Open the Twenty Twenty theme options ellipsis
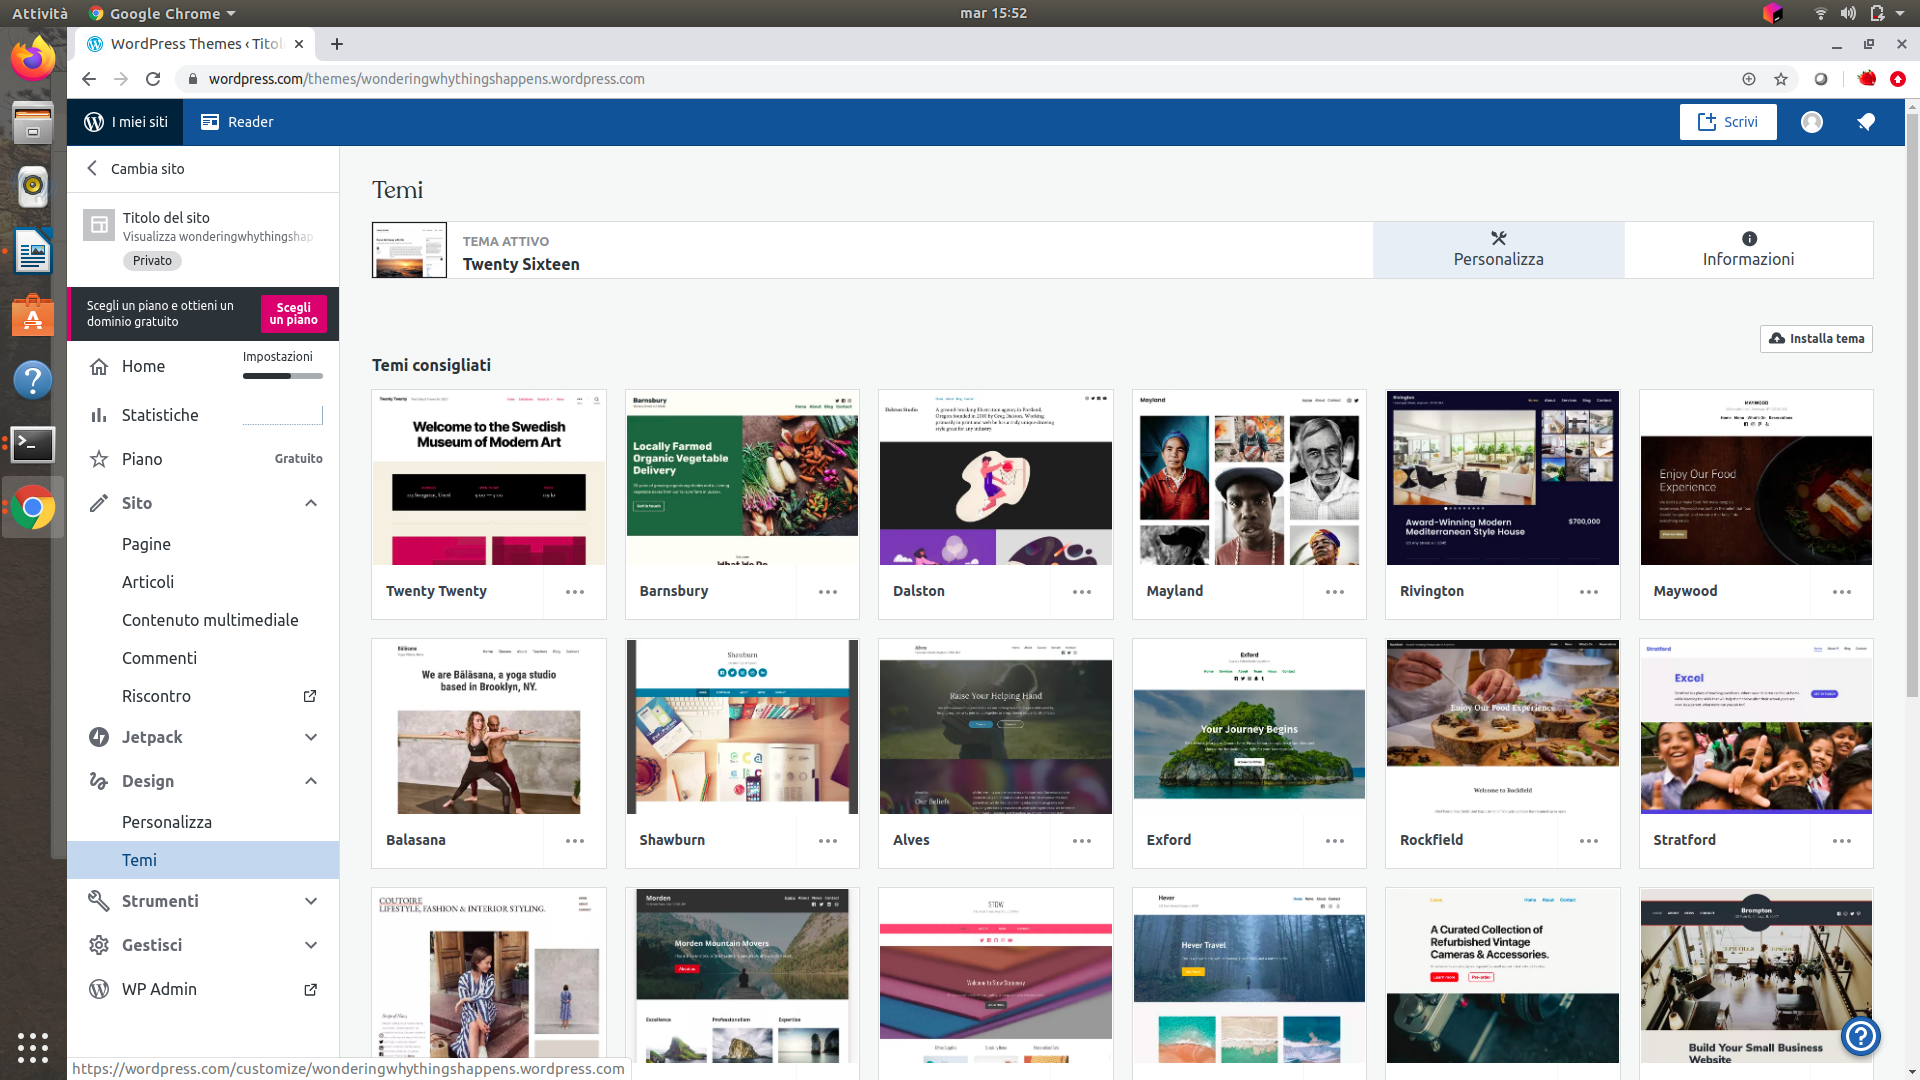 (x=574, y=592)
